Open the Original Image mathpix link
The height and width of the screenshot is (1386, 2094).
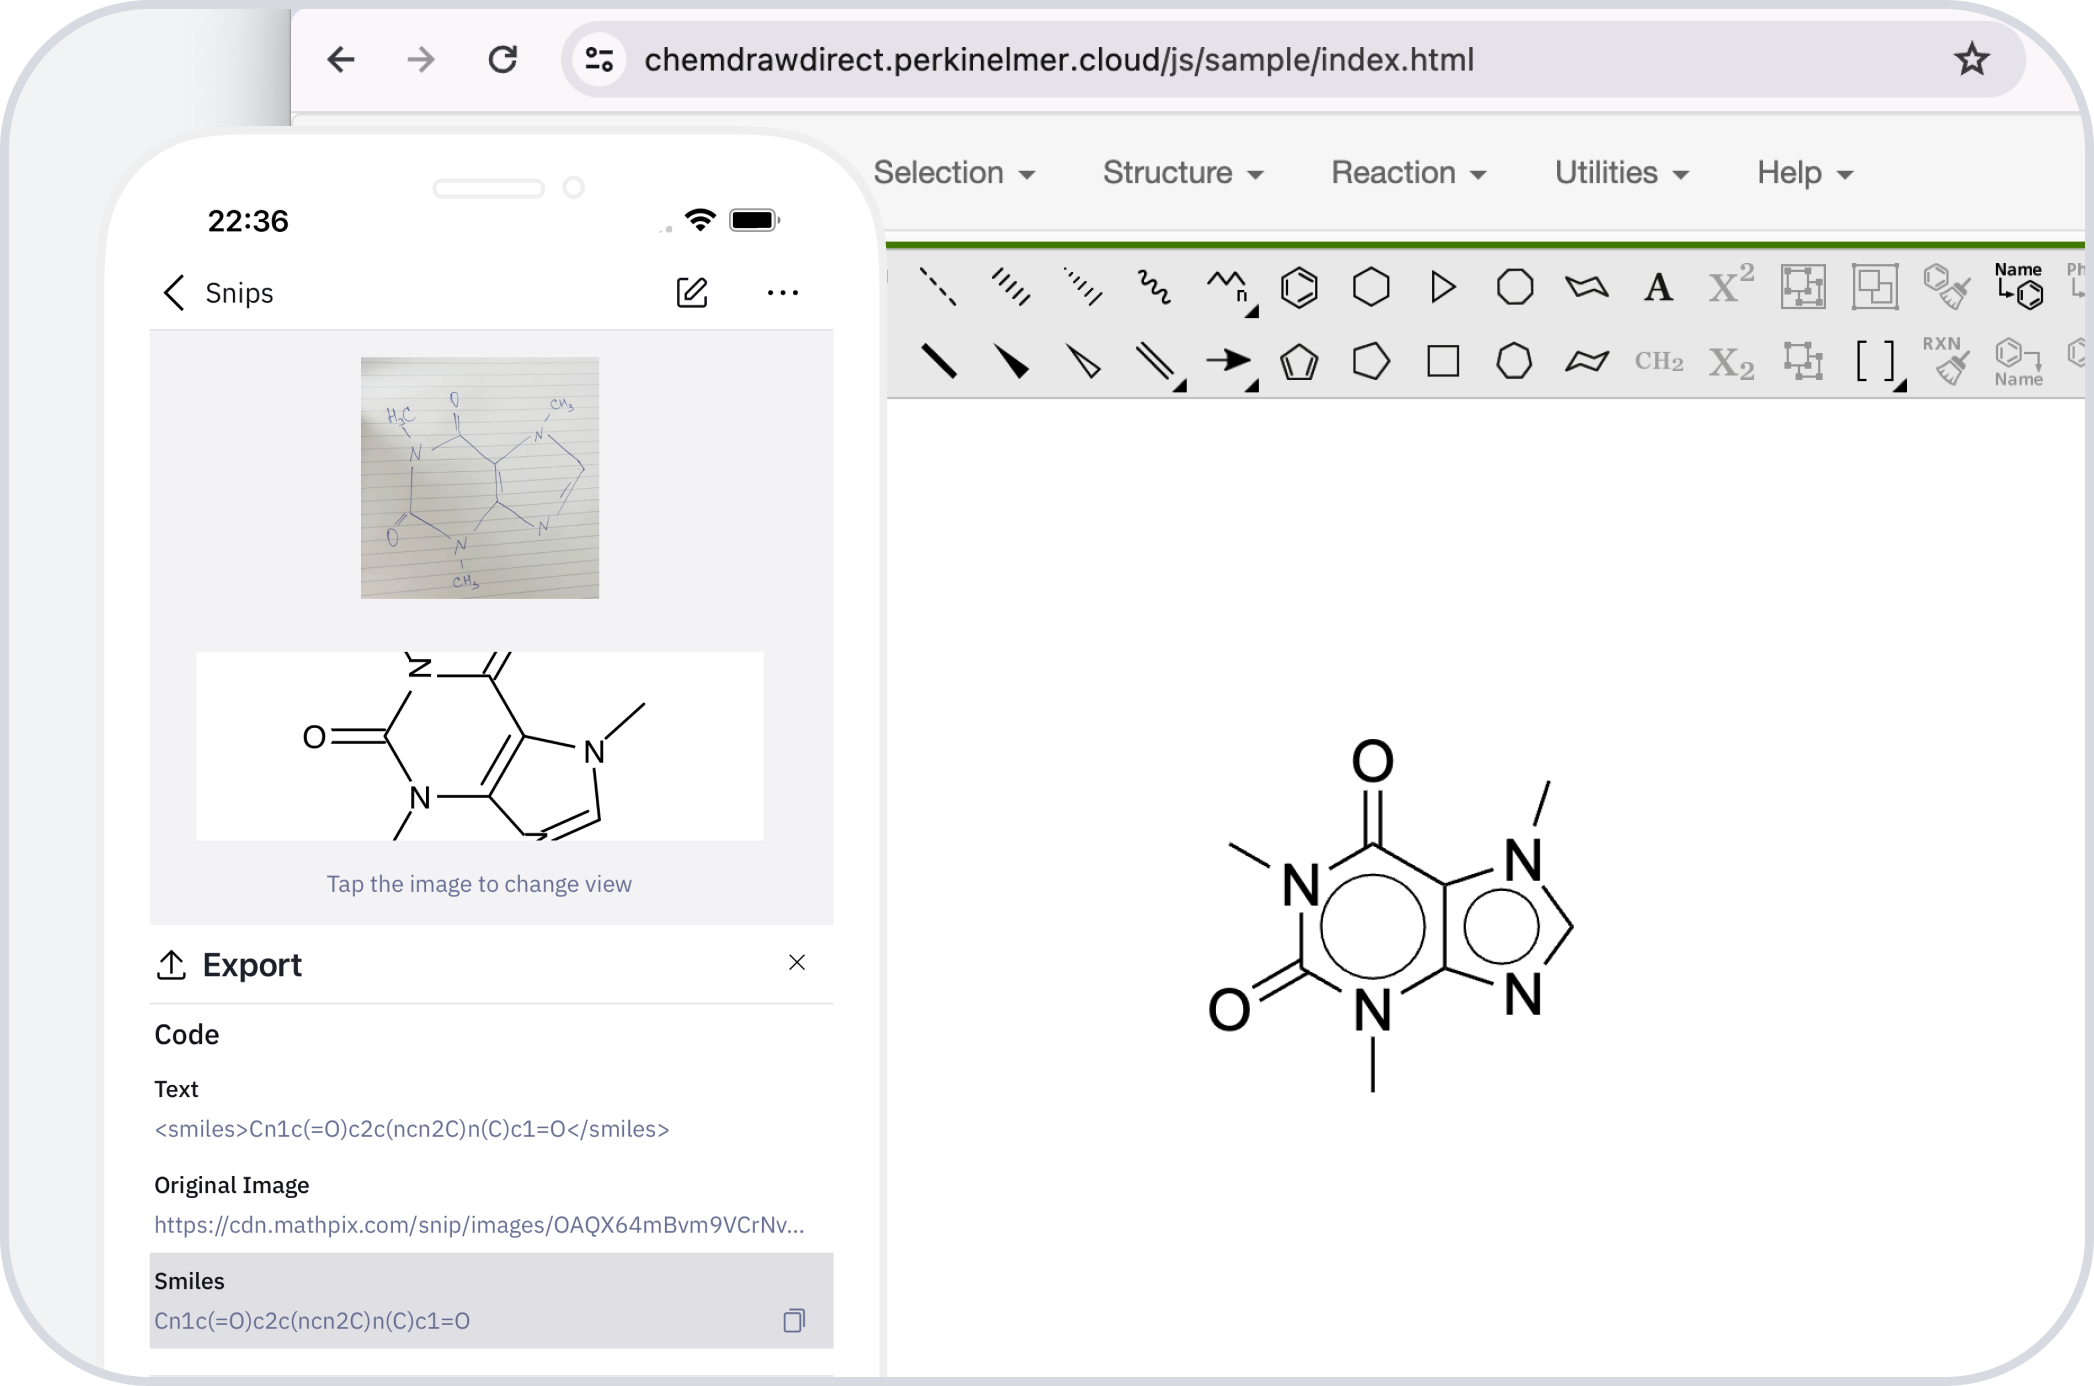[x=478, y=1224]
